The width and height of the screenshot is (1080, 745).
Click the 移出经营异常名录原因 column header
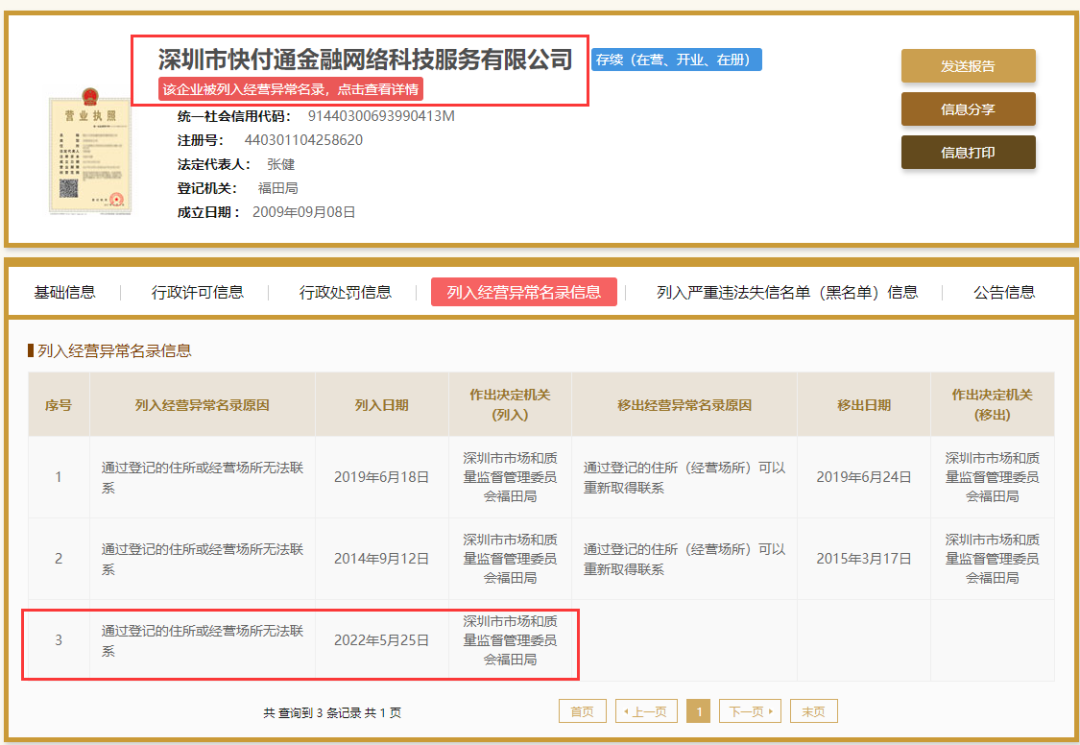(684, 405)
